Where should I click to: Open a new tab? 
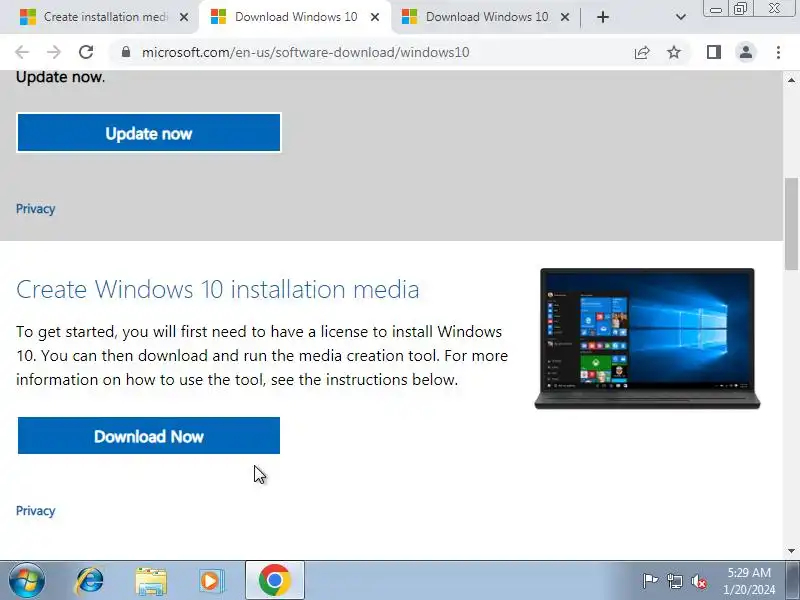(603, 17)
